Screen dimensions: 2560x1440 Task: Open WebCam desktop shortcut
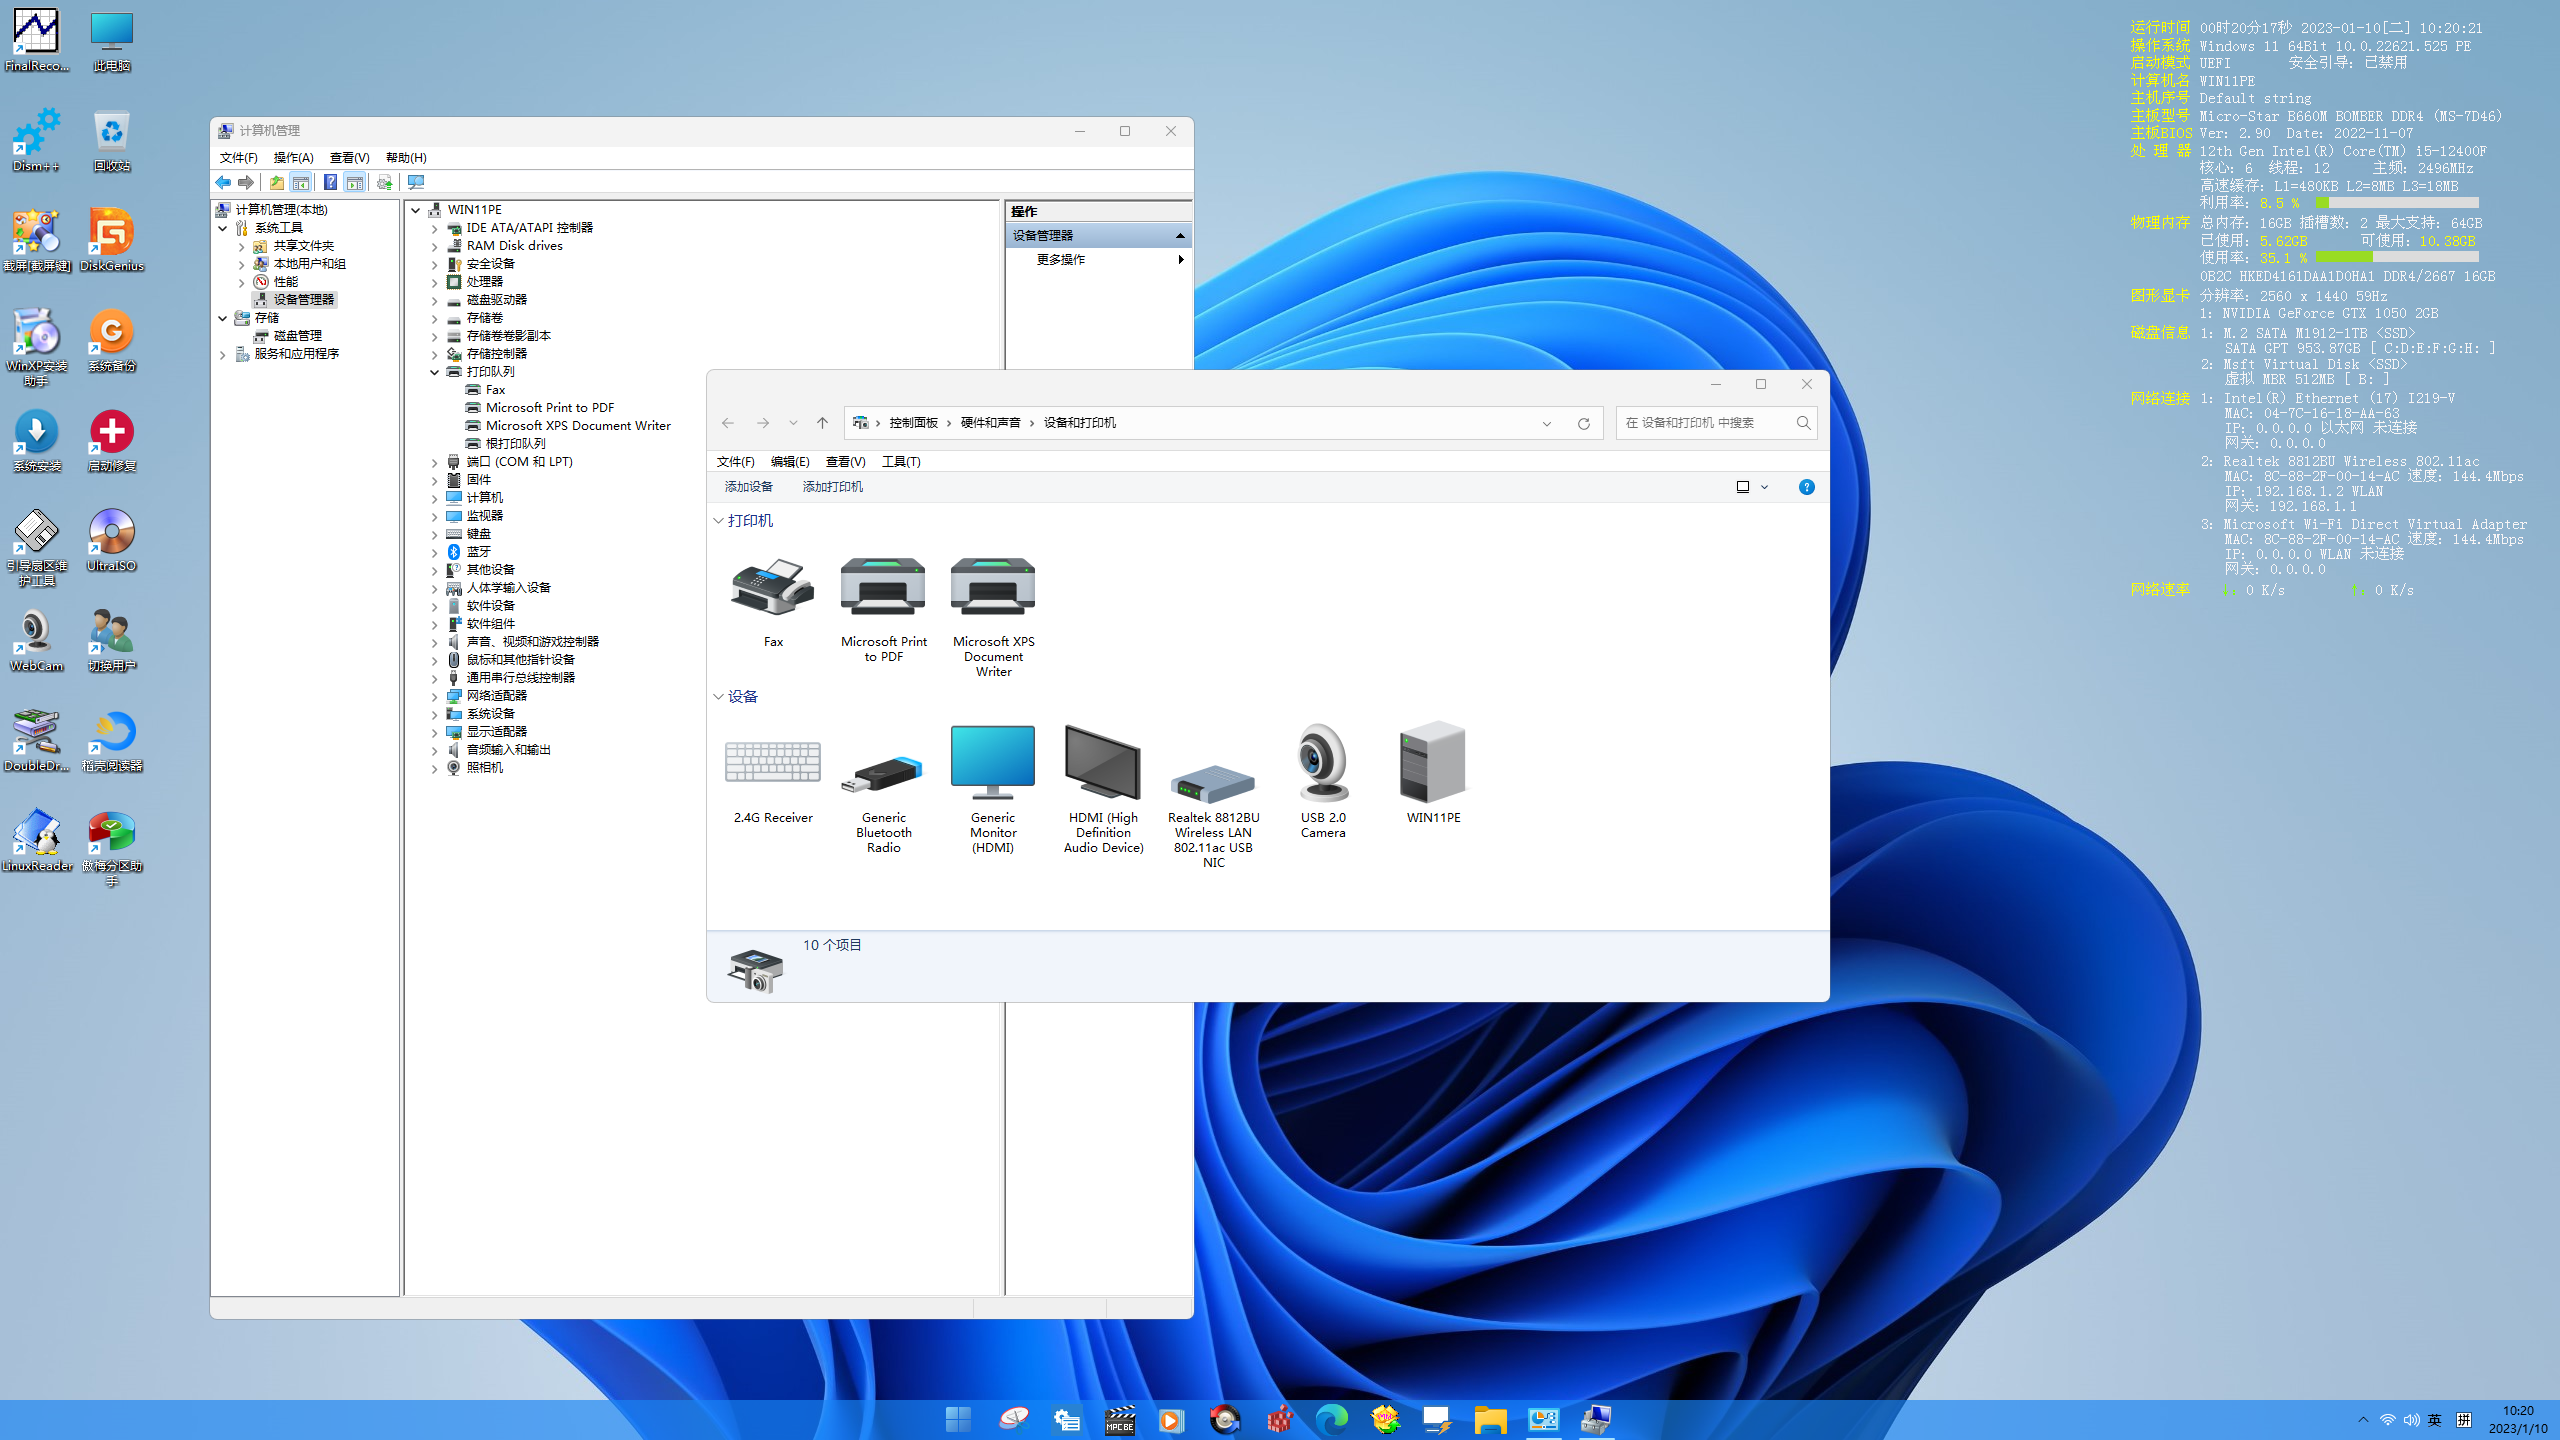[36, 640]
